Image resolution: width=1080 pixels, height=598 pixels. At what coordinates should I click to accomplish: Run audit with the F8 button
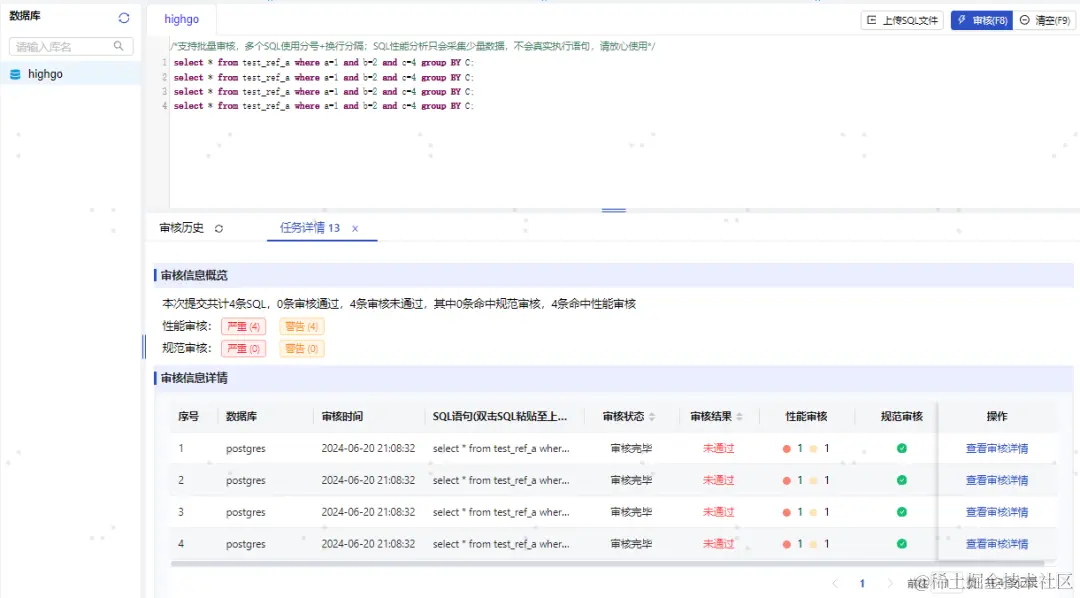[x=982, y=20]
